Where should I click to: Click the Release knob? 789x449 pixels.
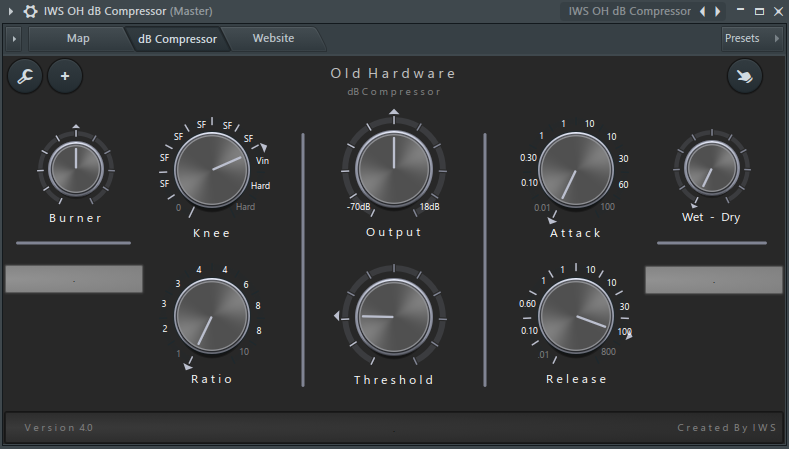click(576, 316)
